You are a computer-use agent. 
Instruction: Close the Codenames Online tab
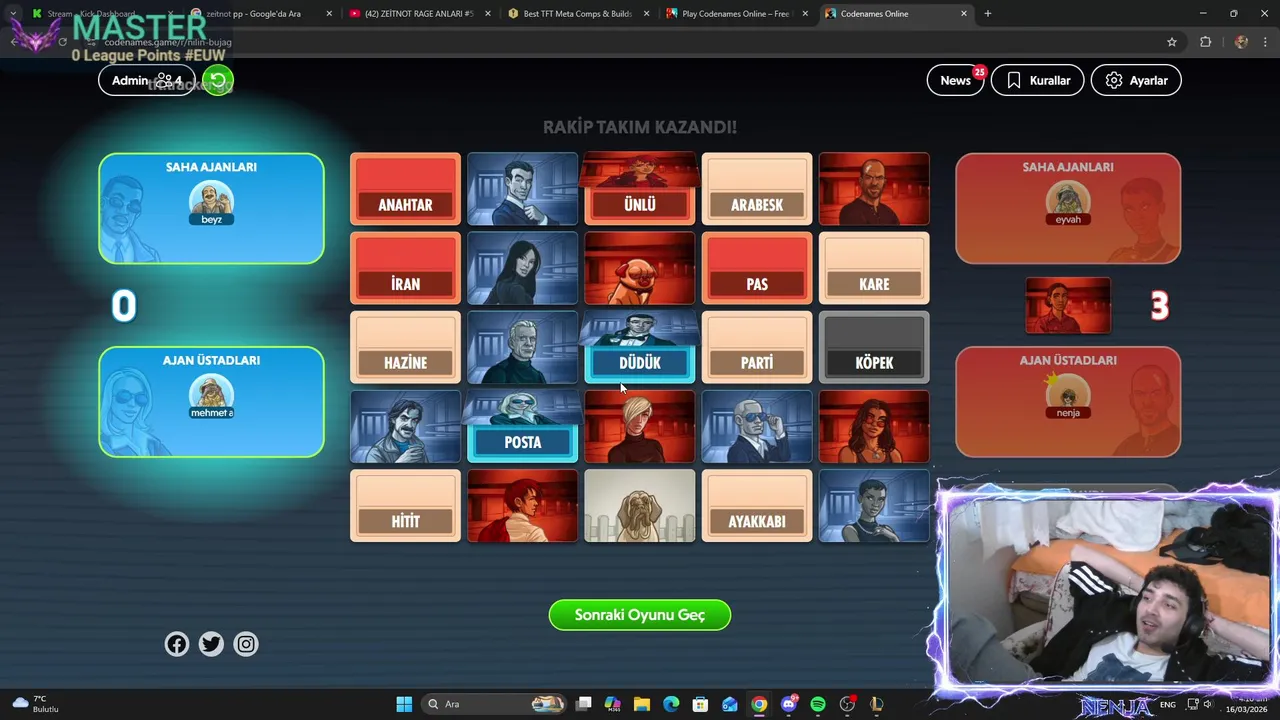(x=964, y=14)
